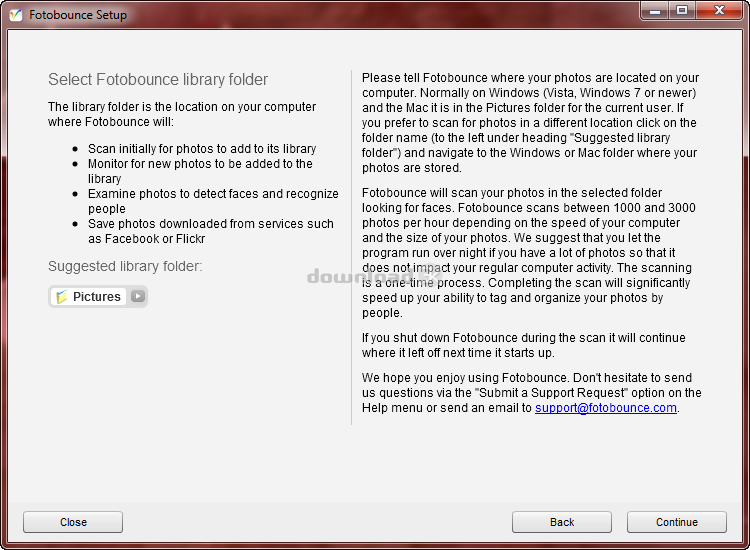Close window using the red X button

(718, 11)
